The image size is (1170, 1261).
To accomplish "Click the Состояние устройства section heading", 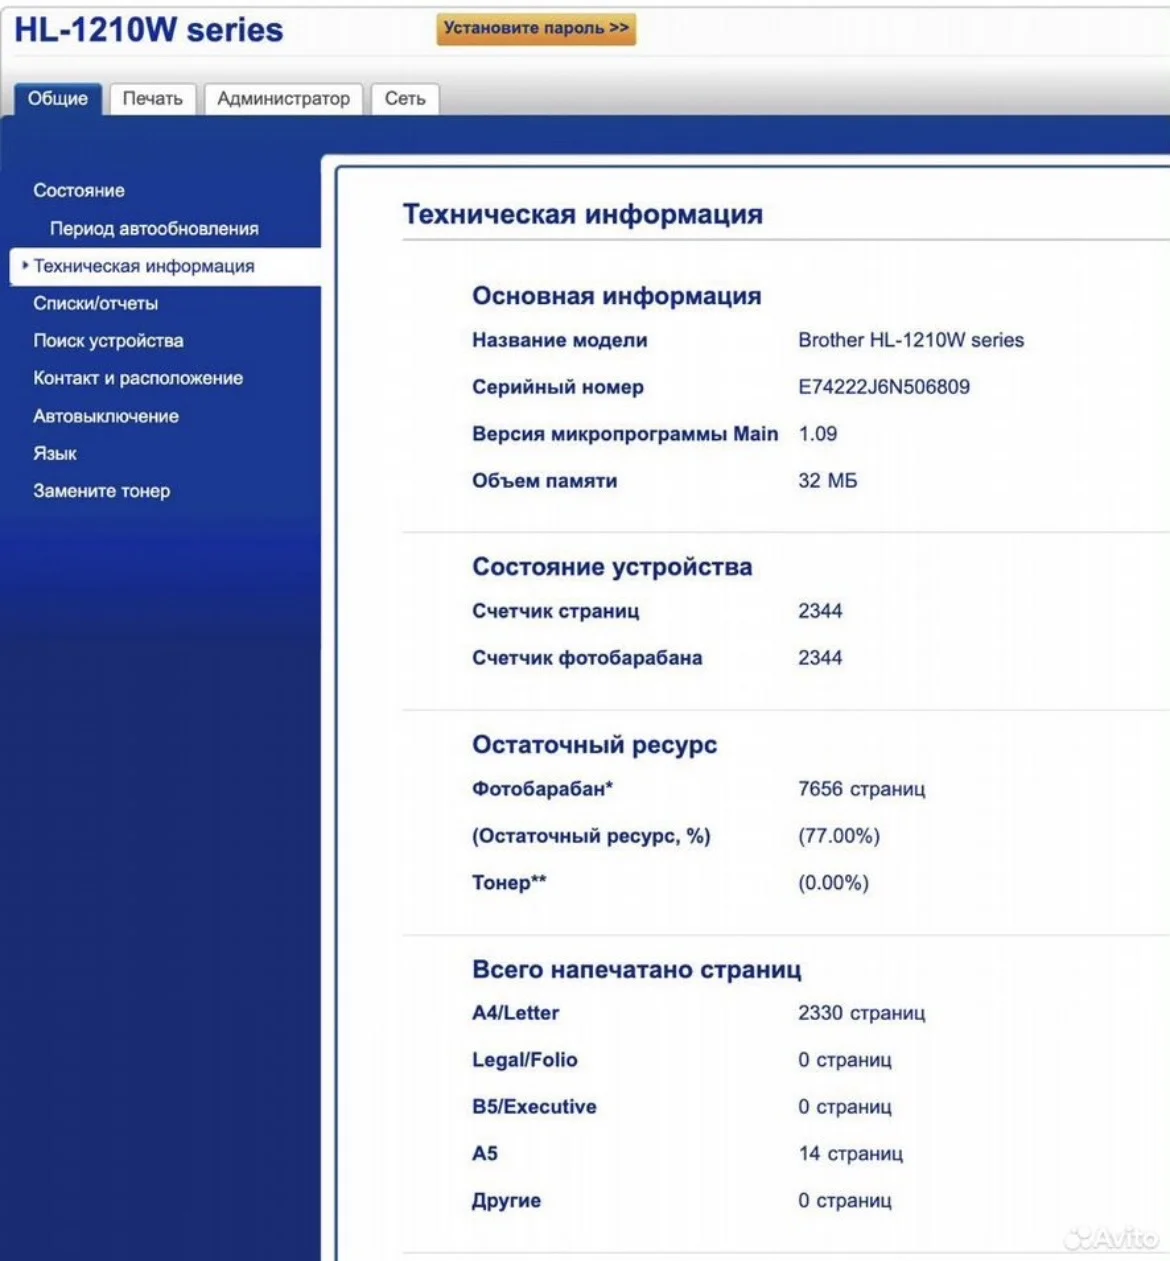I will [612, 567].
